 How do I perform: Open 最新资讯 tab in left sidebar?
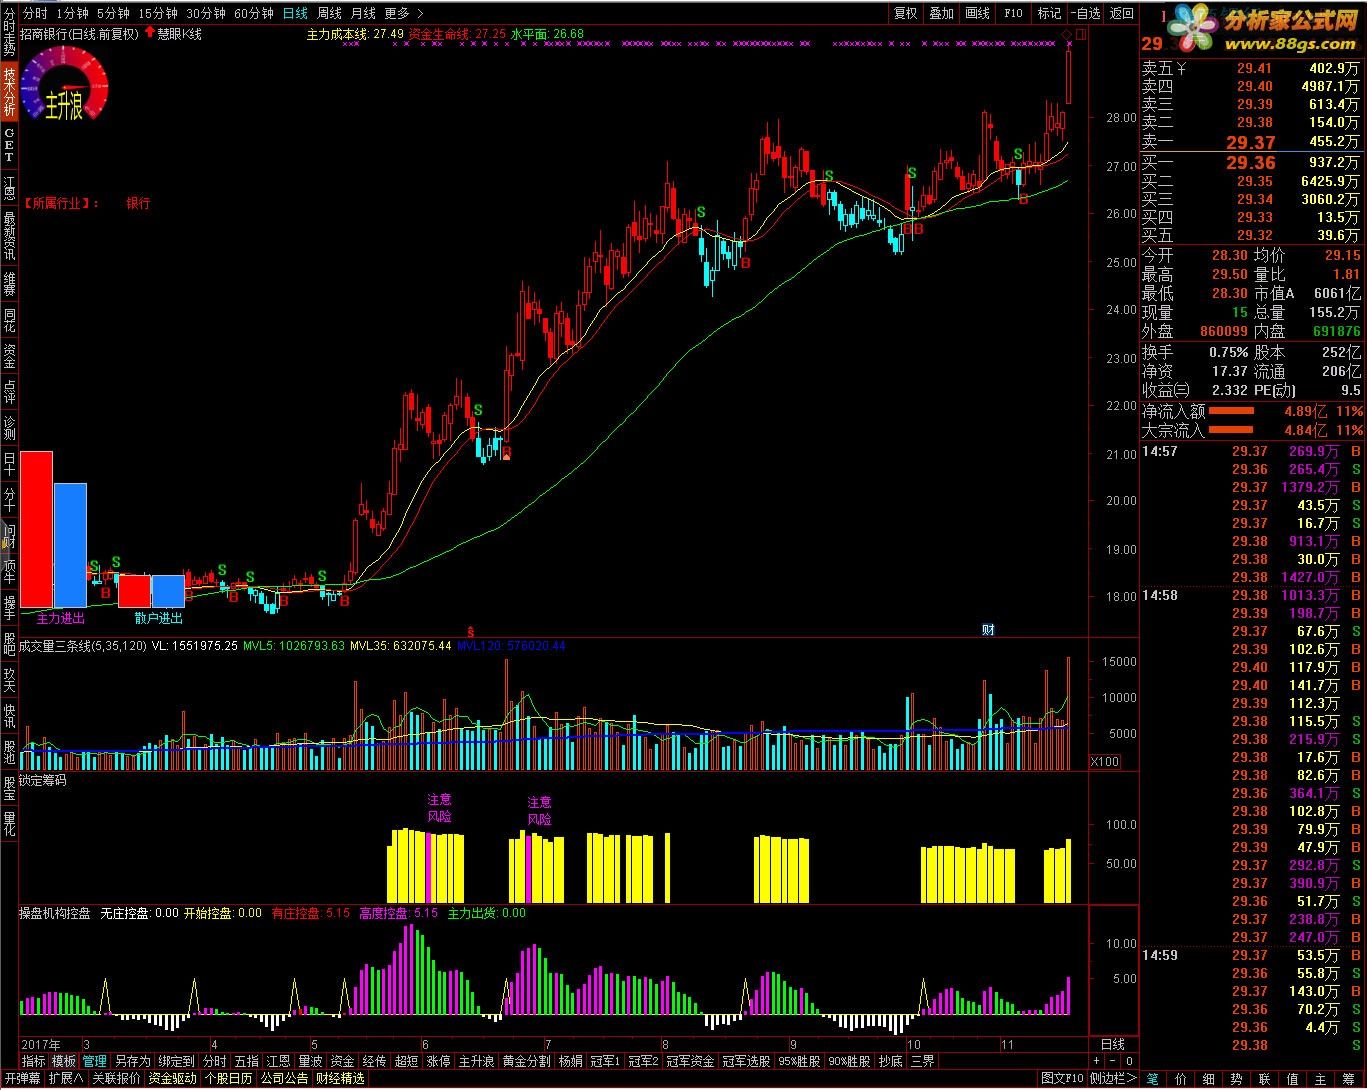tap(9, 235)
